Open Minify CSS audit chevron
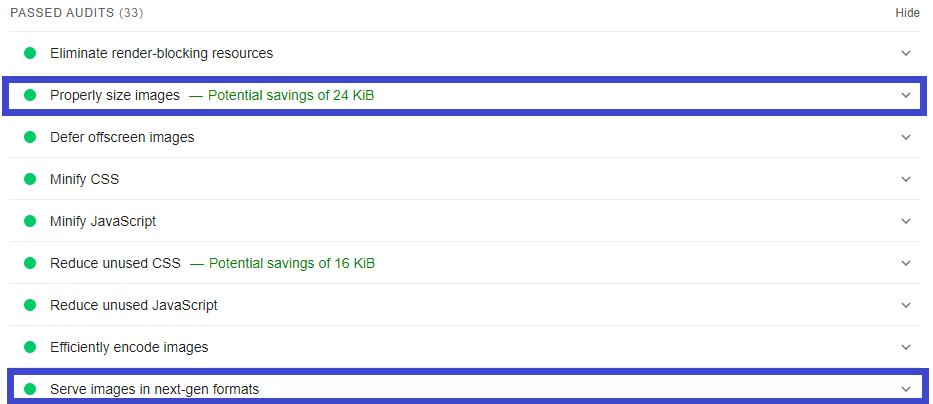Image resolution: width=933 pixels, height=404 pixels. coord(906,179)
